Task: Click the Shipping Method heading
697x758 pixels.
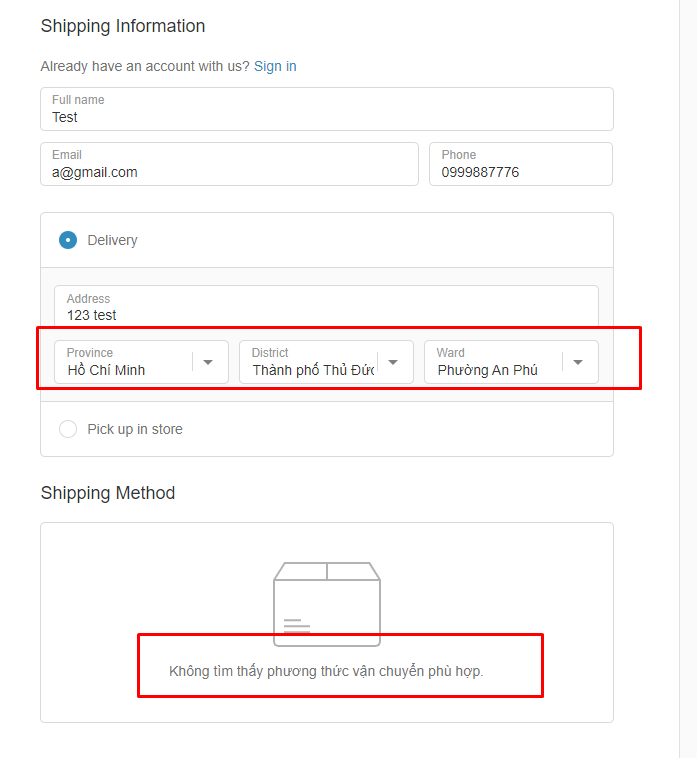Action: pyautogui.click(x=108, y=493)
